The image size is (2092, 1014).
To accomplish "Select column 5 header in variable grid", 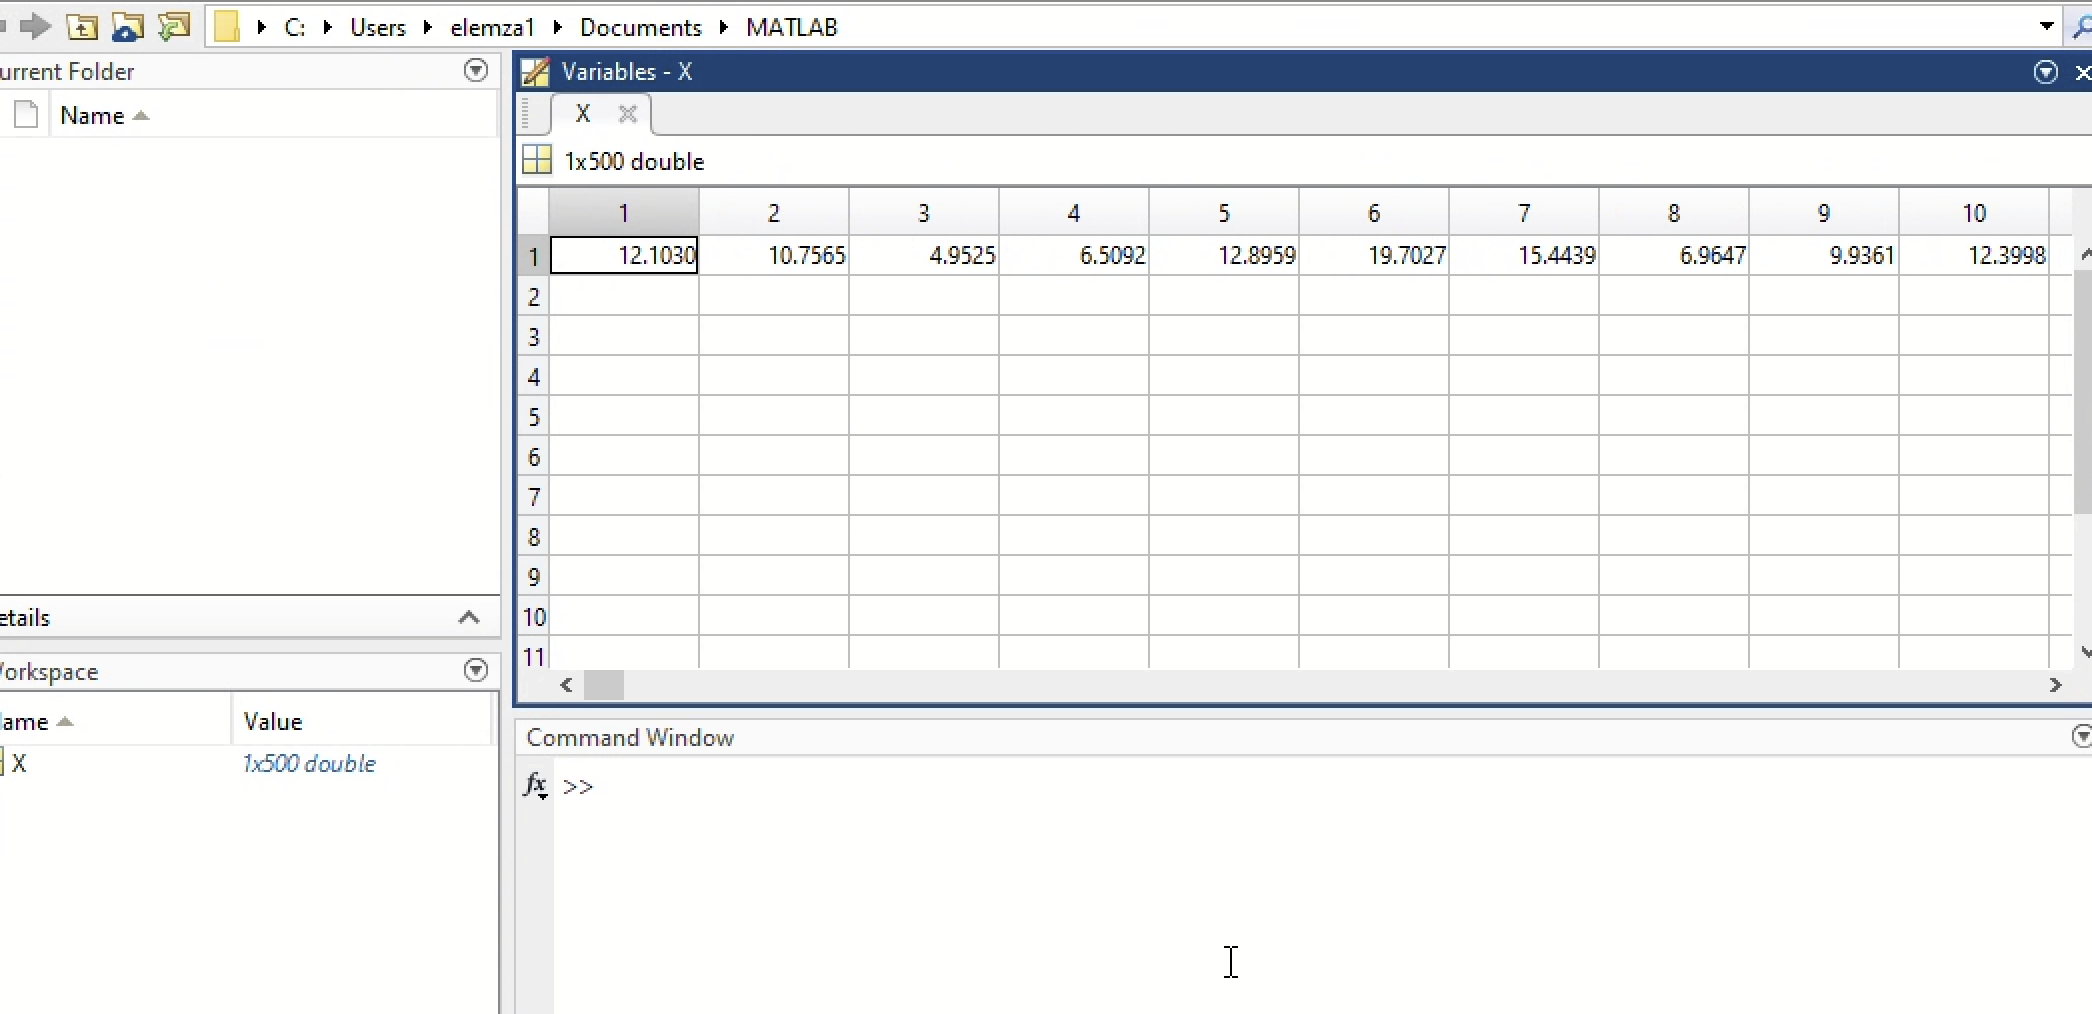I will pyautogui.click(x=1224, y=213).
